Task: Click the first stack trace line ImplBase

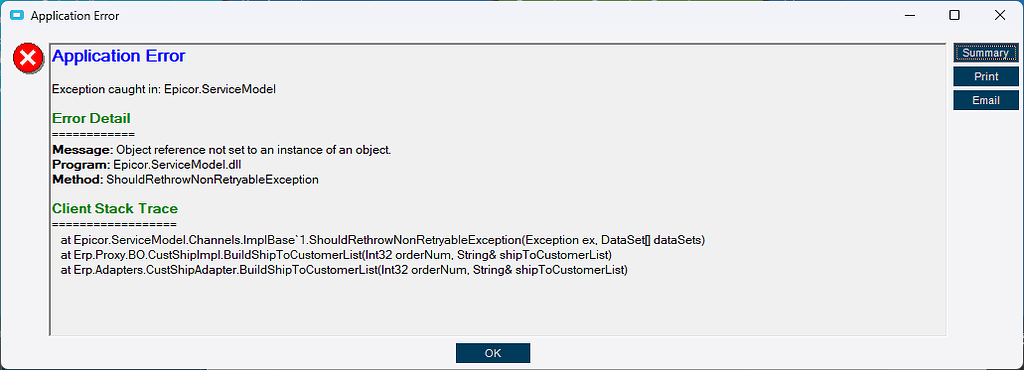Action: pos(383,240)
